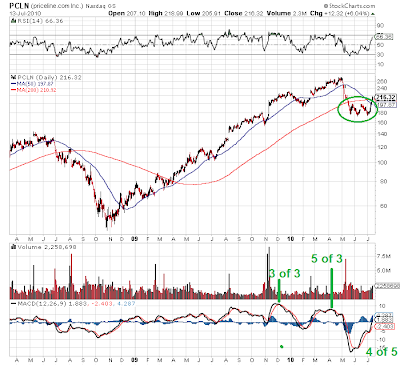400x365 pixels.
Task: Click the RSI axis value 90
Action: pyautogui.click(x=380, y=26)
